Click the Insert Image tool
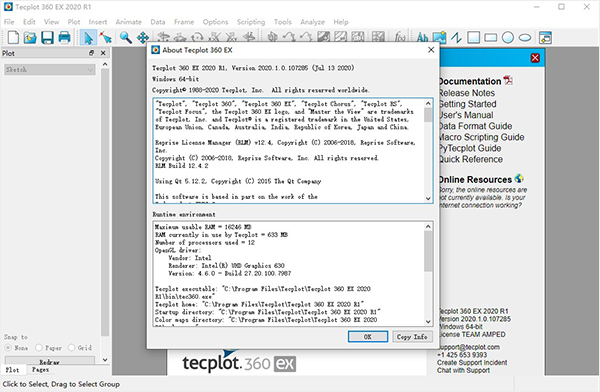This screenshot has width=600, height=392. [439, 38]
